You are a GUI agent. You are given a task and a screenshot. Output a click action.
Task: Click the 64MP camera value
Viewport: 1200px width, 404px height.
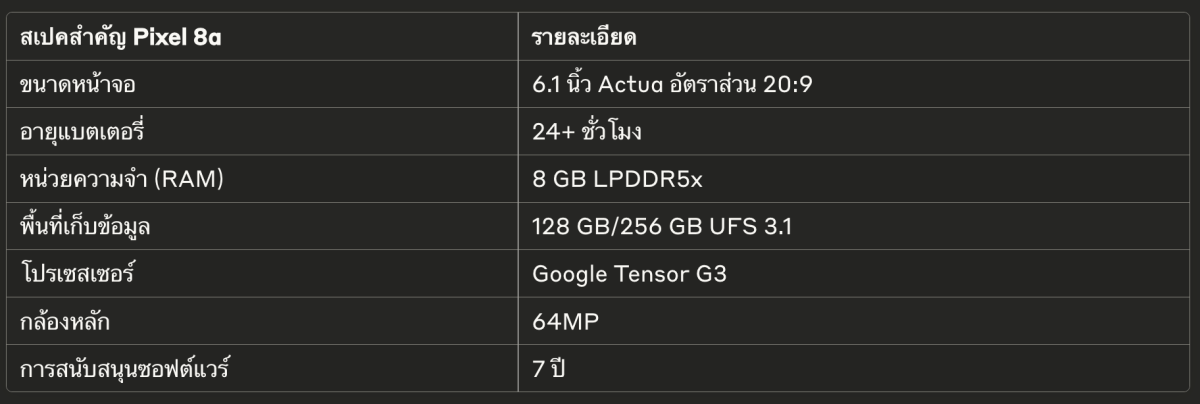click(566, 322)
